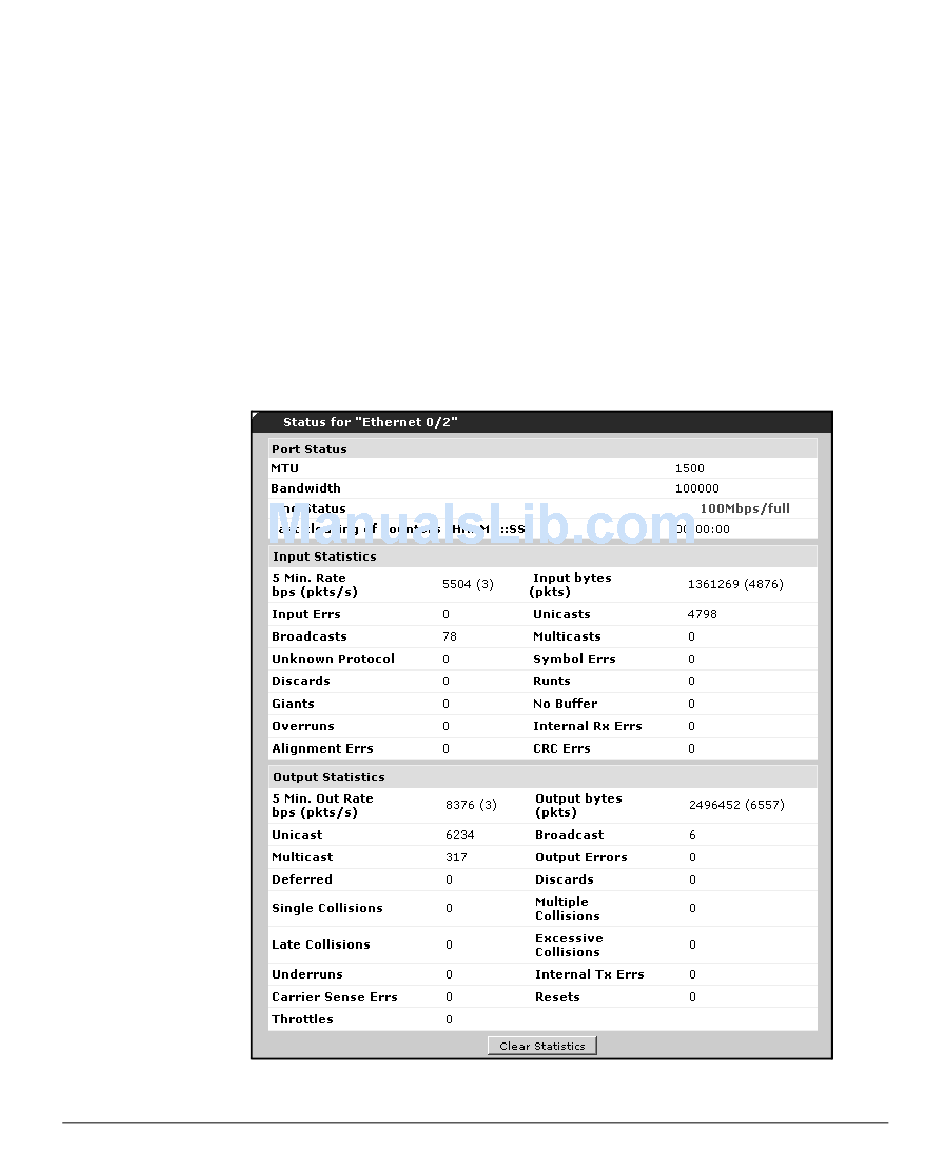This screenshot has width=950, height=1157.
Task: Select the '5 Min. Out Rate' label
Action: [323, 798]
